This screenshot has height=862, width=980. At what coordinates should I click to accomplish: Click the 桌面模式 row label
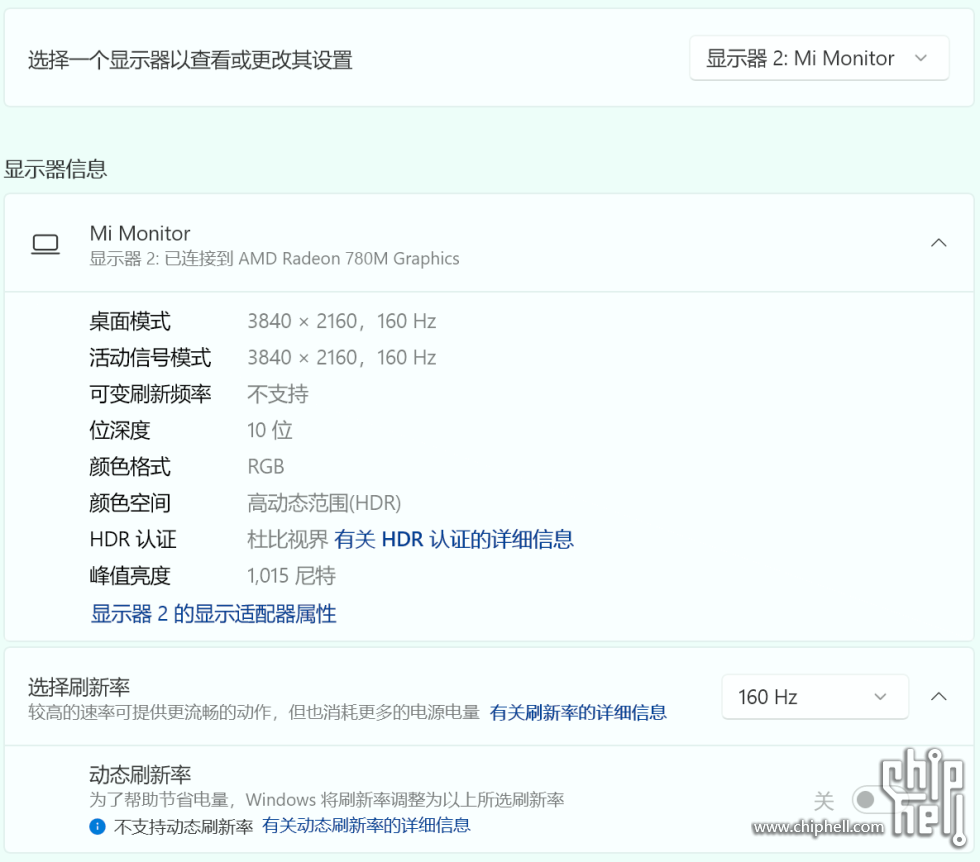[130, 322]
